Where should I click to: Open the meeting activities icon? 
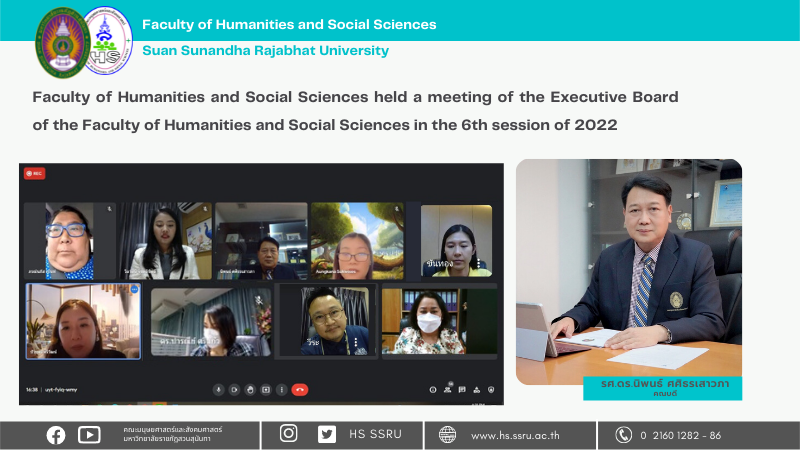click(x=477, y=389)
